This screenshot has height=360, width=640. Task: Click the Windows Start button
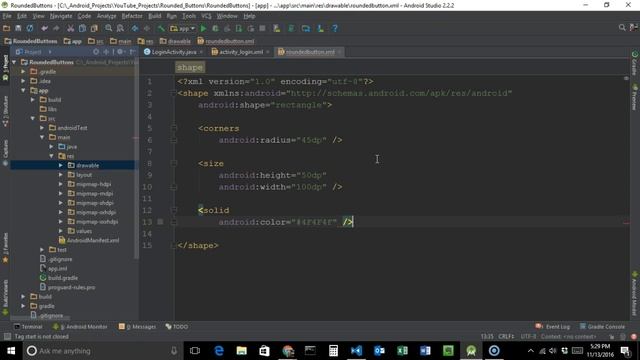[11, 351]
